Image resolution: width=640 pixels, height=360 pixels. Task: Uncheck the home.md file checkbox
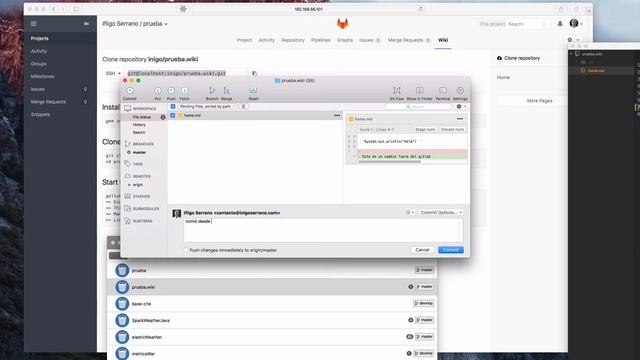click(x=173, y=116)
